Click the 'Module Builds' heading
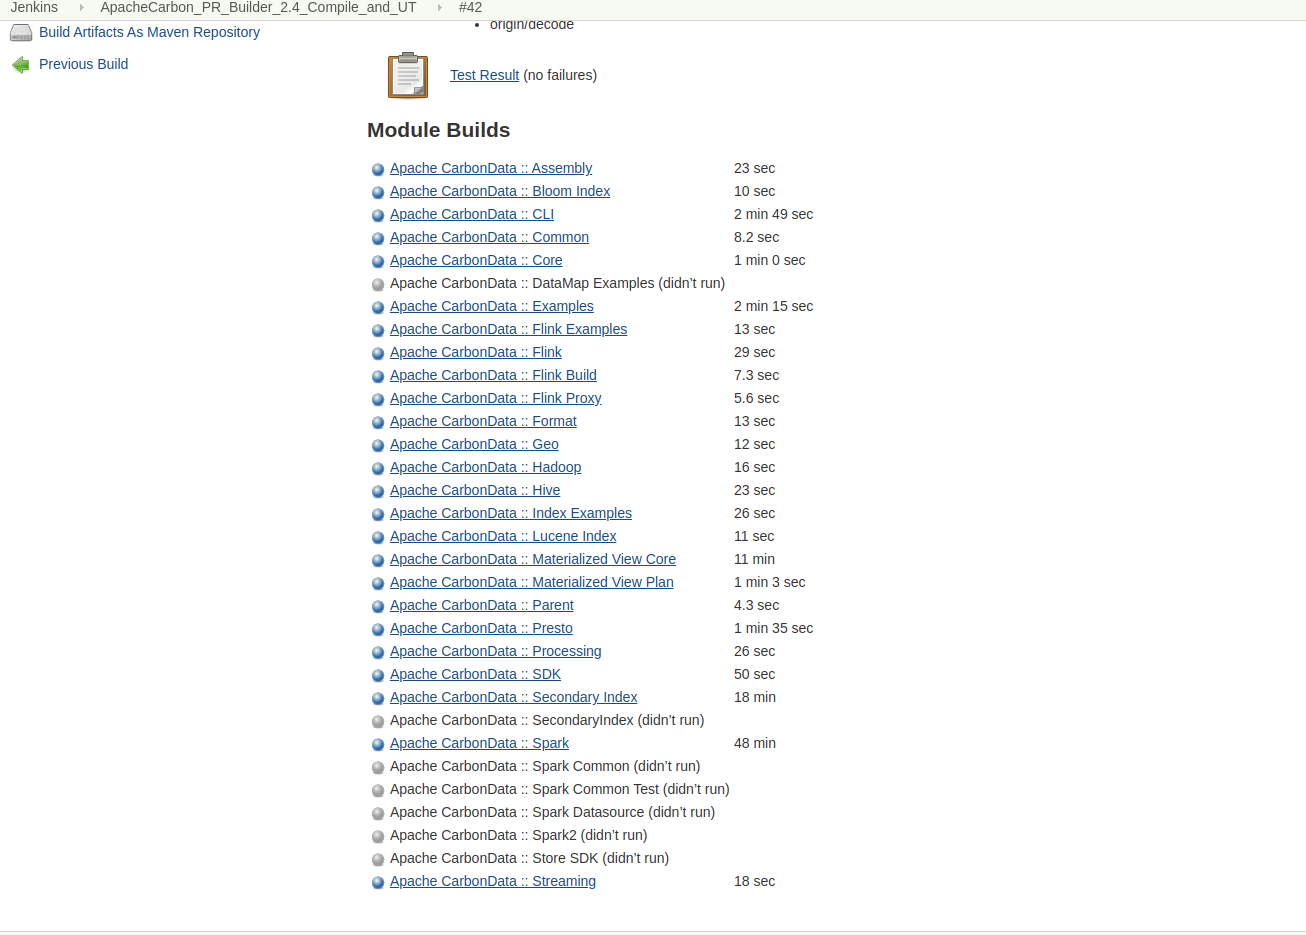1306x935 pixels. coord(438,130)
